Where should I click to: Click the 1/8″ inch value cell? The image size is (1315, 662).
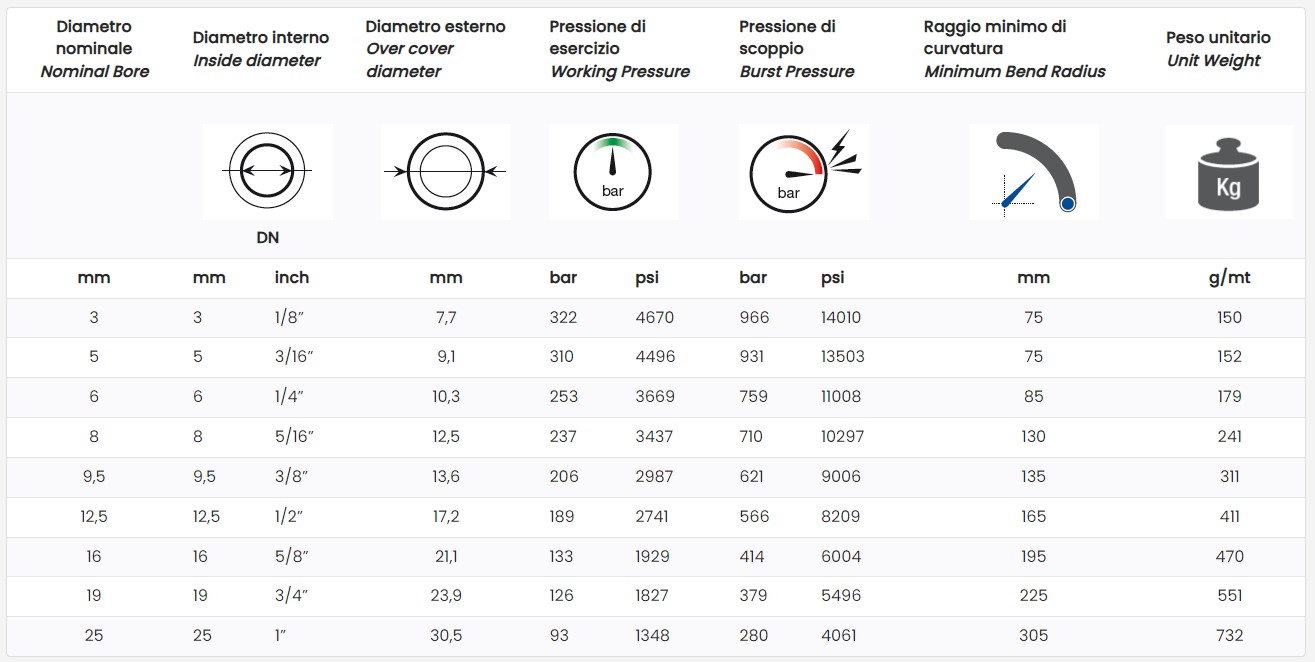(289, 318)
